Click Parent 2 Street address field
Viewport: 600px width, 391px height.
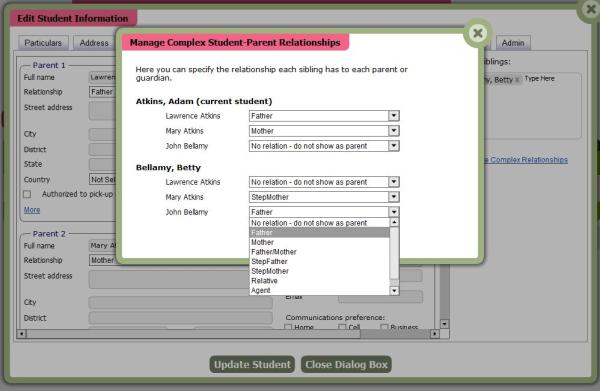coord(170,279)
